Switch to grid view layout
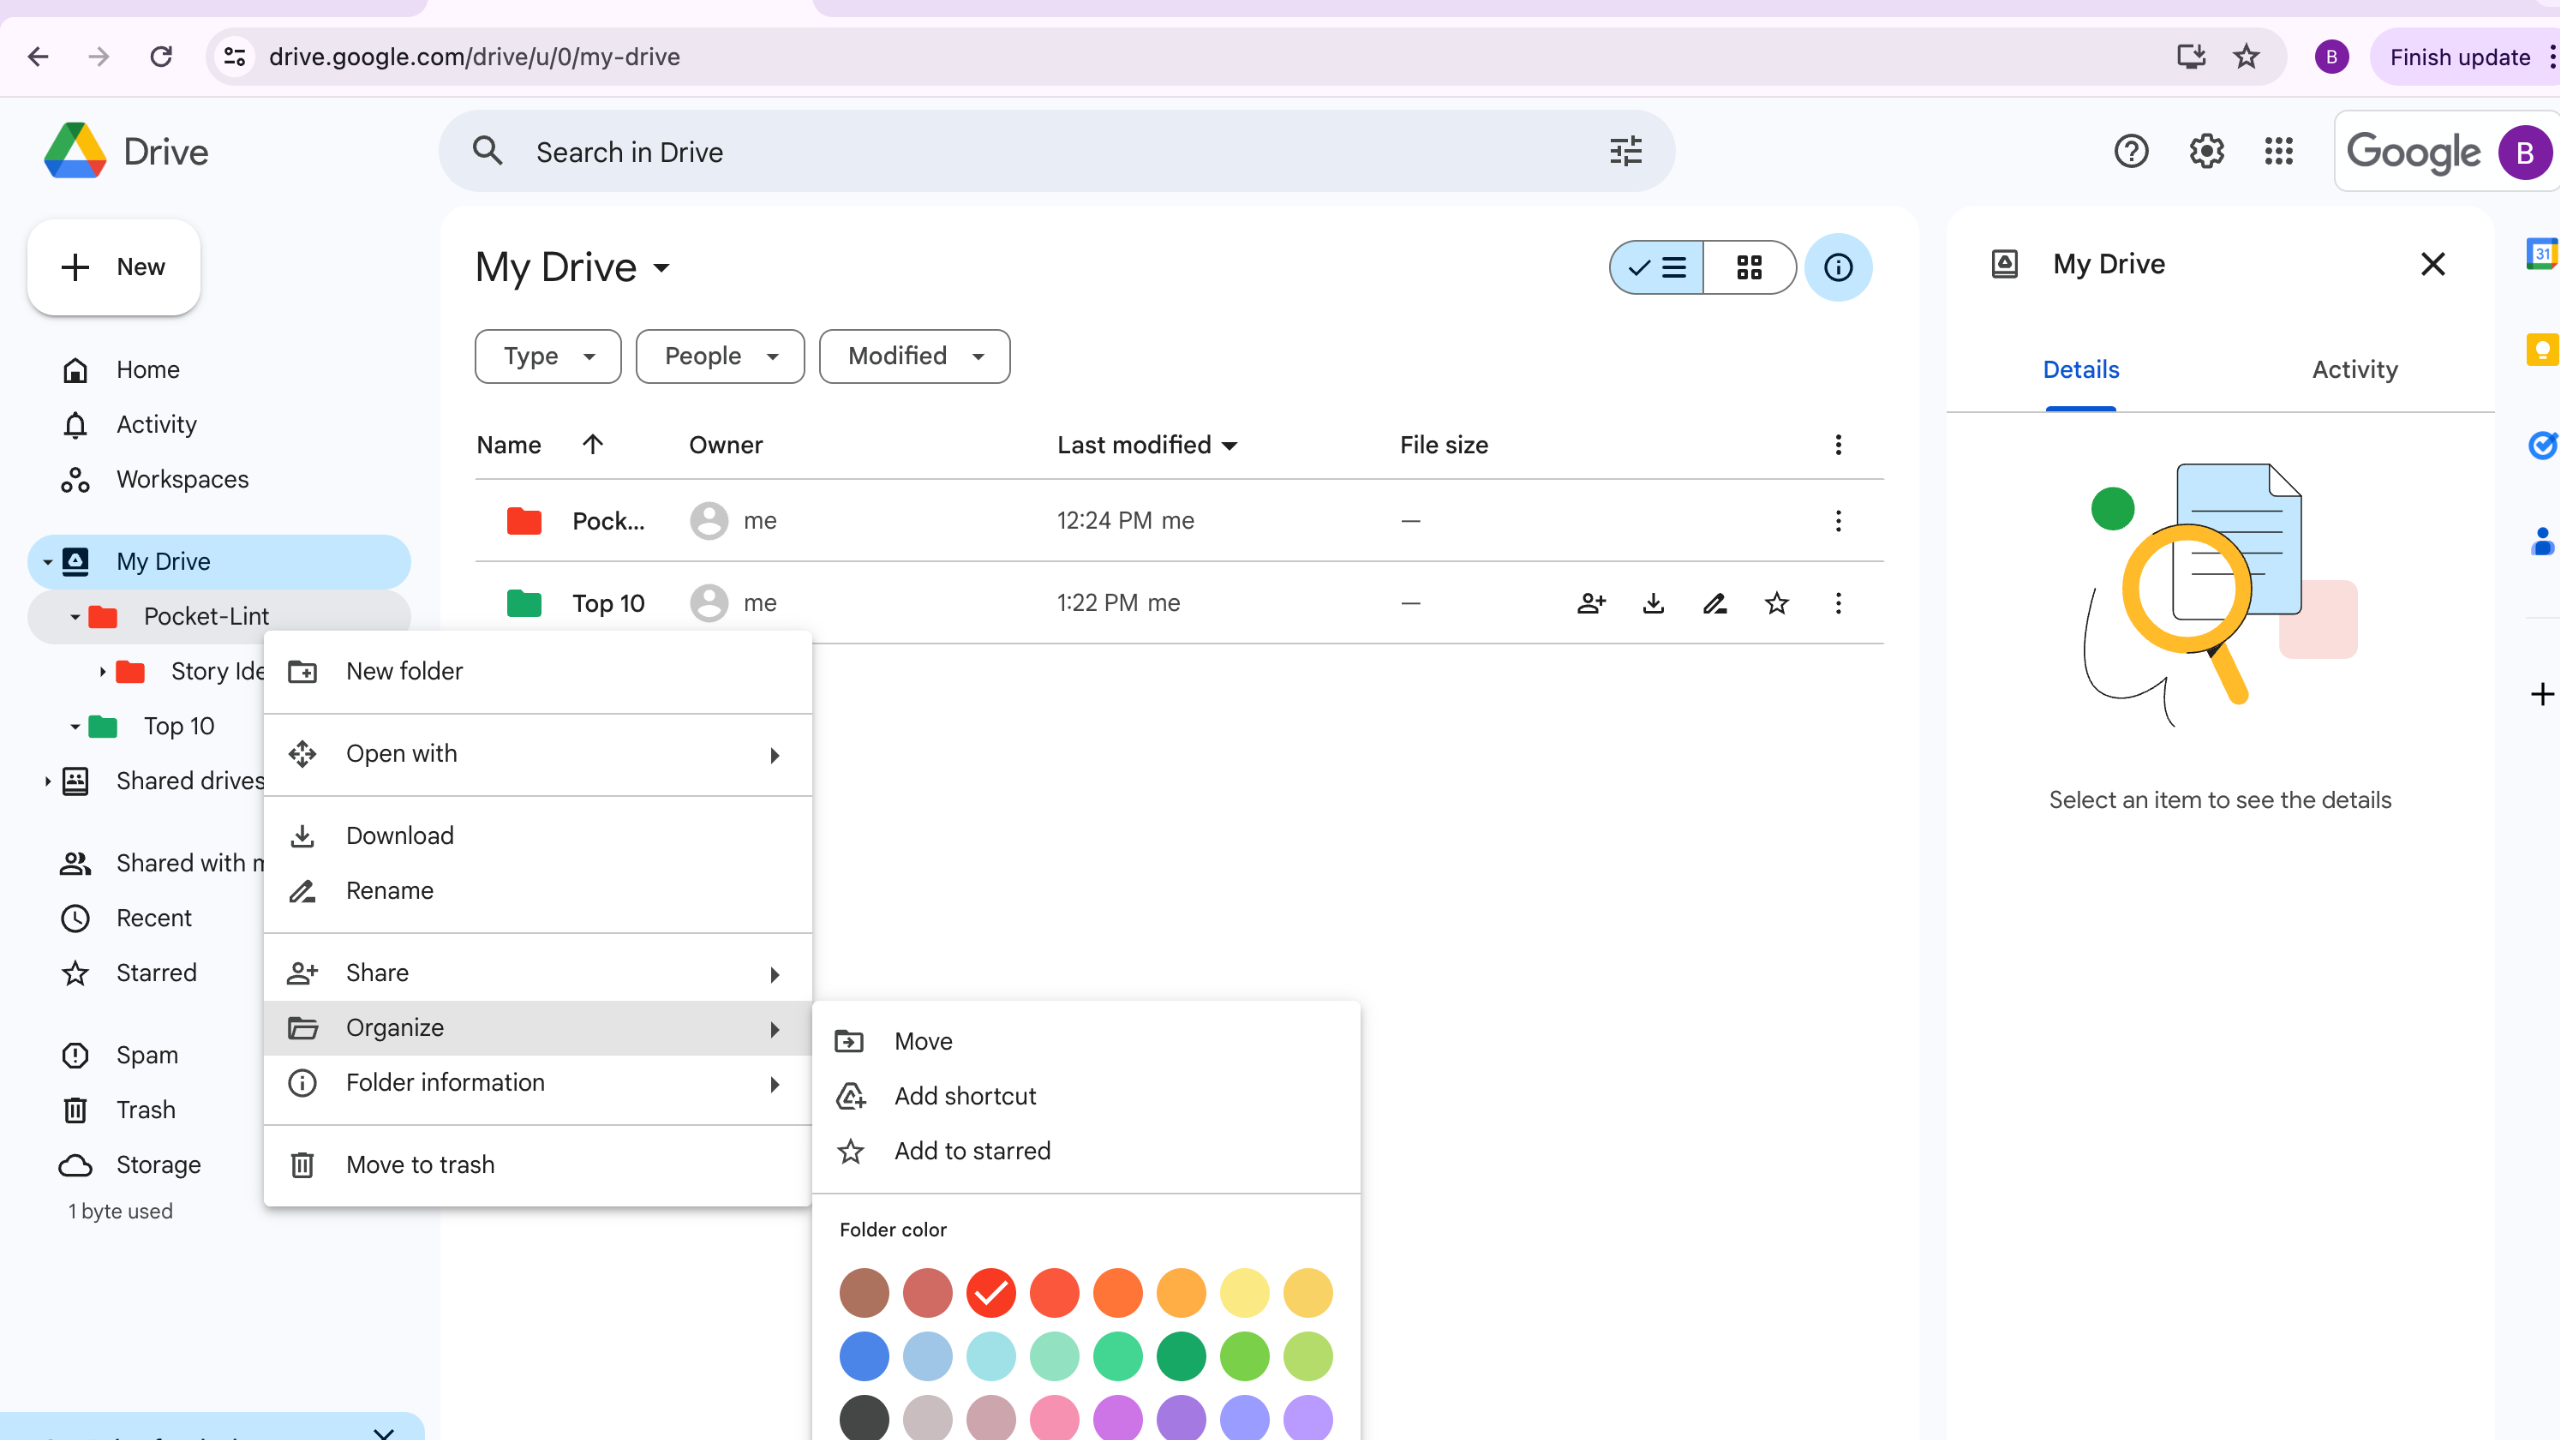This screenshot has height=1440, width=2560. tap(1749, 267)
